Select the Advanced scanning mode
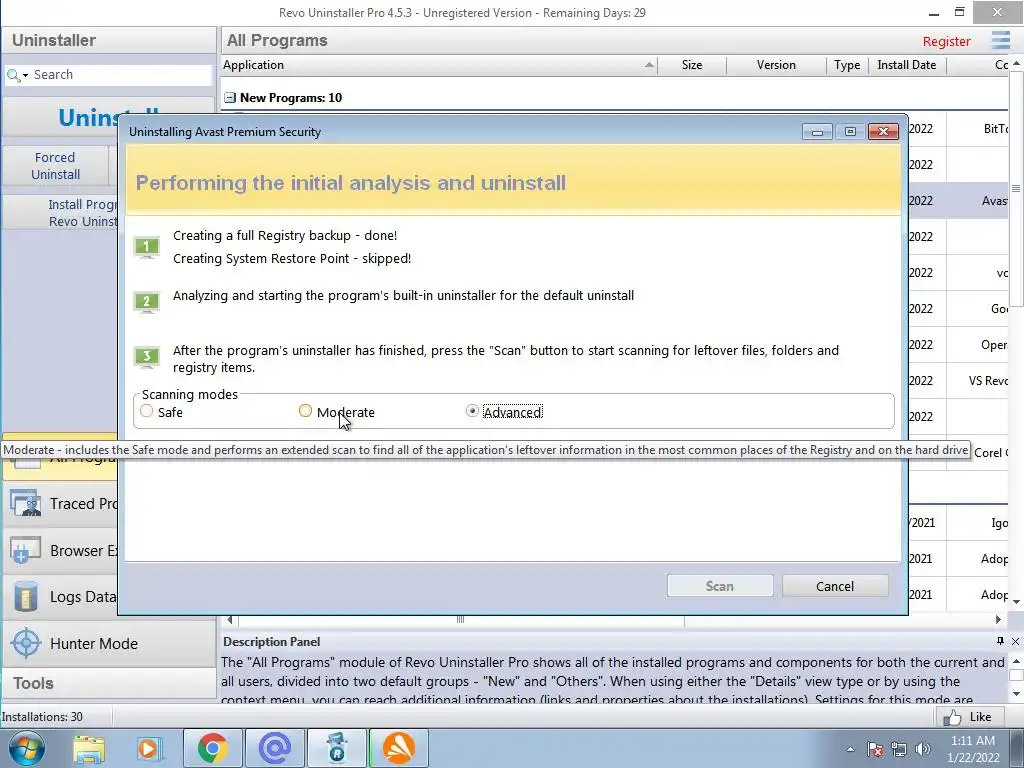This screenshot has width=1024, height=768. point(472,411)
